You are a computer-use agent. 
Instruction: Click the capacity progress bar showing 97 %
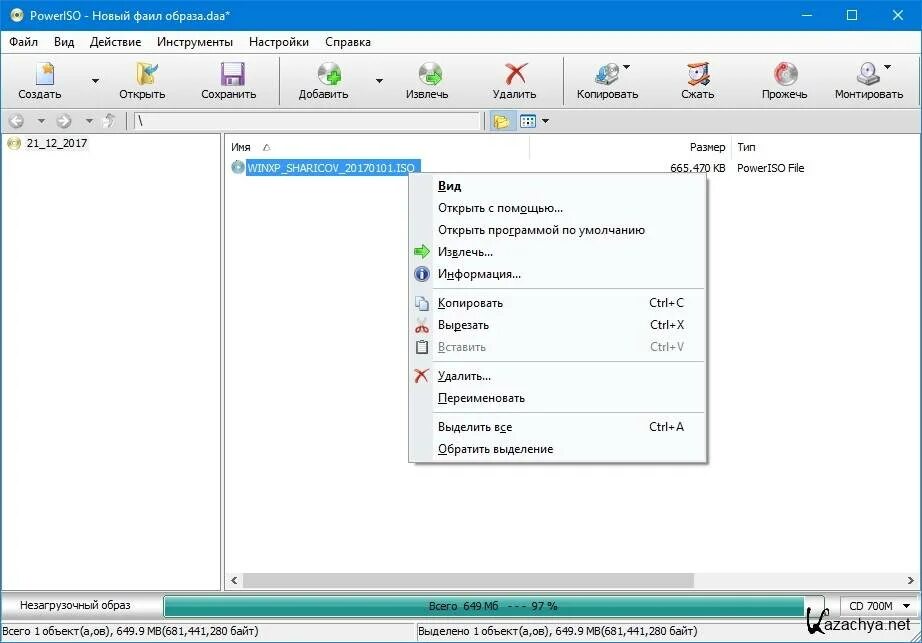pos(494,606)
